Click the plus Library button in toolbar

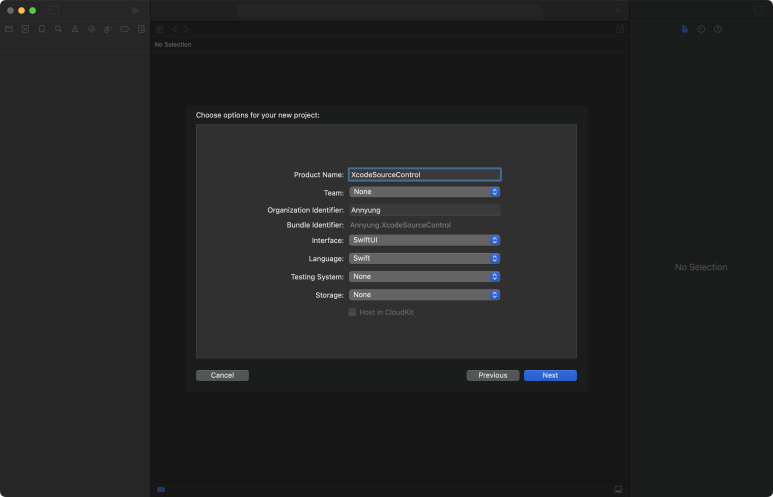click(x=618, y=10)
